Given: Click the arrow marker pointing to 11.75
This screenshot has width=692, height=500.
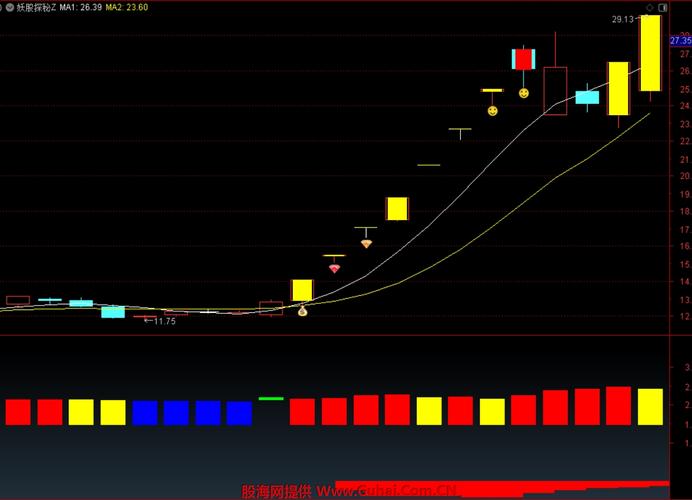Looking at the screenshot, I should pyautogui.click(x=149, y=321).
